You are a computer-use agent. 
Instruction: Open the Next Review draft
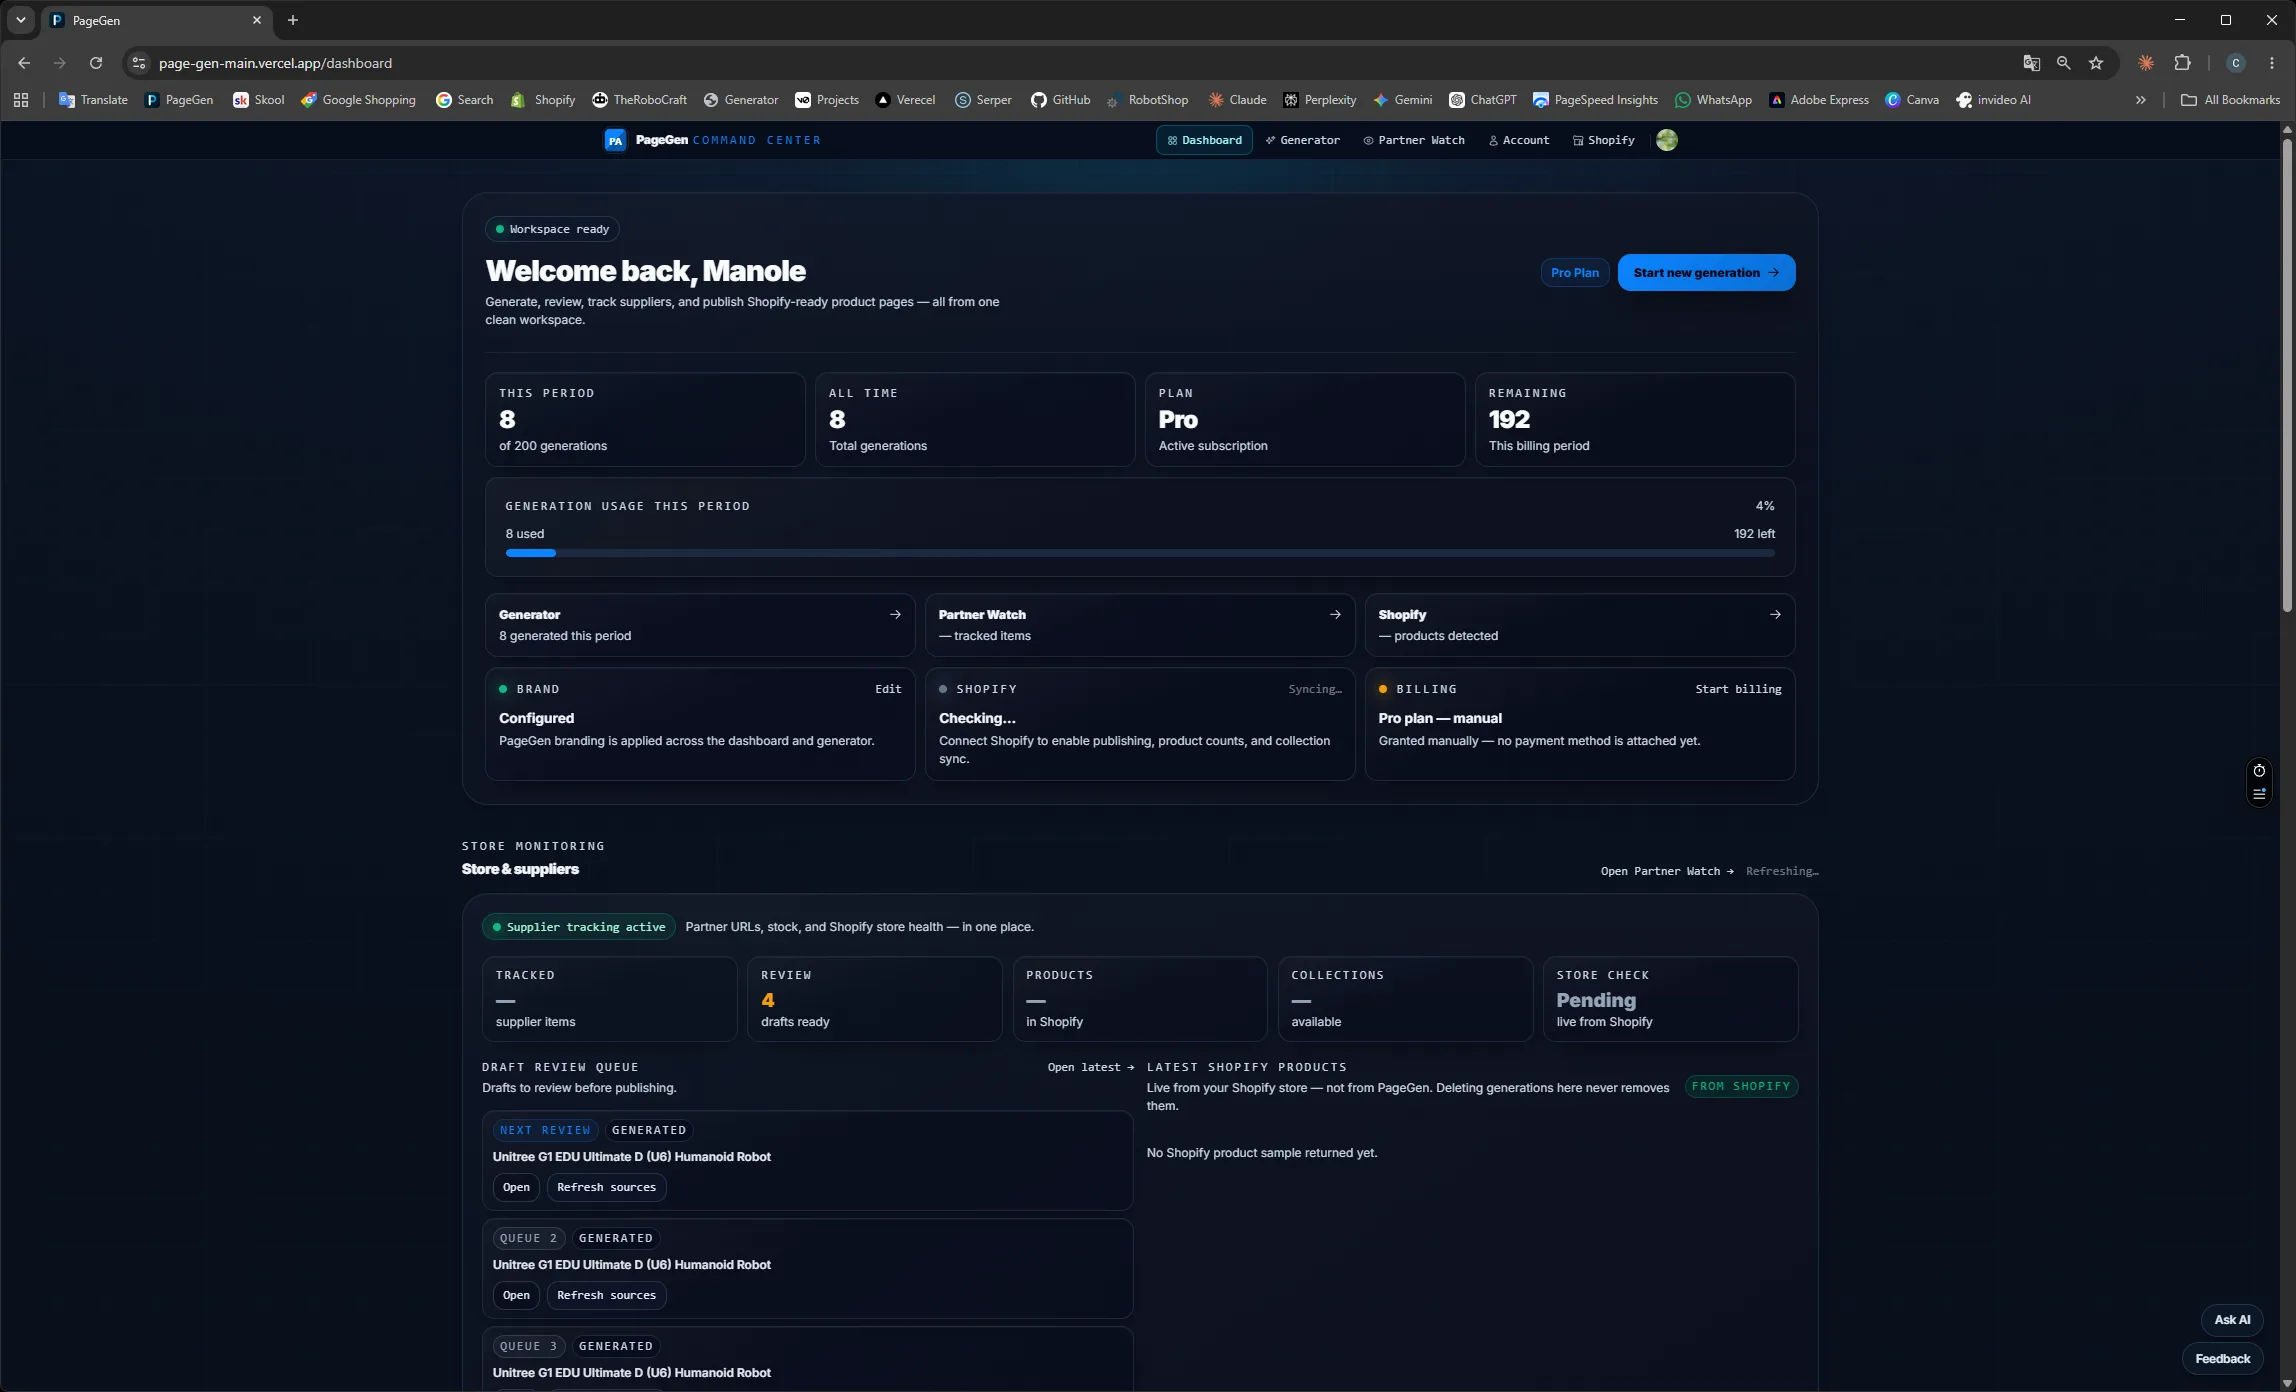pos(516,1188)
